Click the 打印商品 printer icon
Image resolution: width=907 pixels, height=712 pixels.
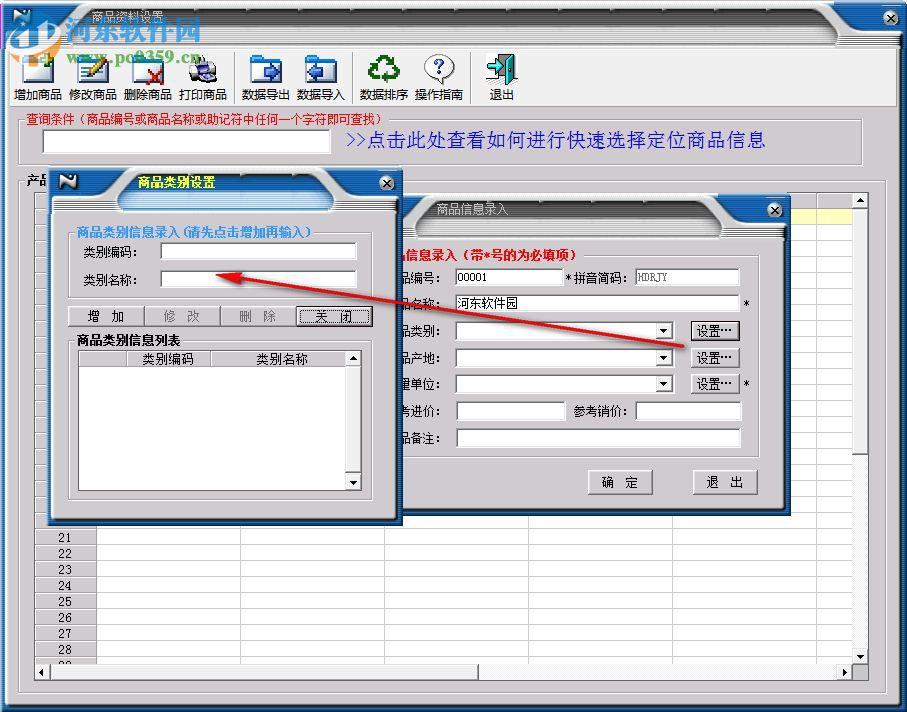click(x=202, y=69)
